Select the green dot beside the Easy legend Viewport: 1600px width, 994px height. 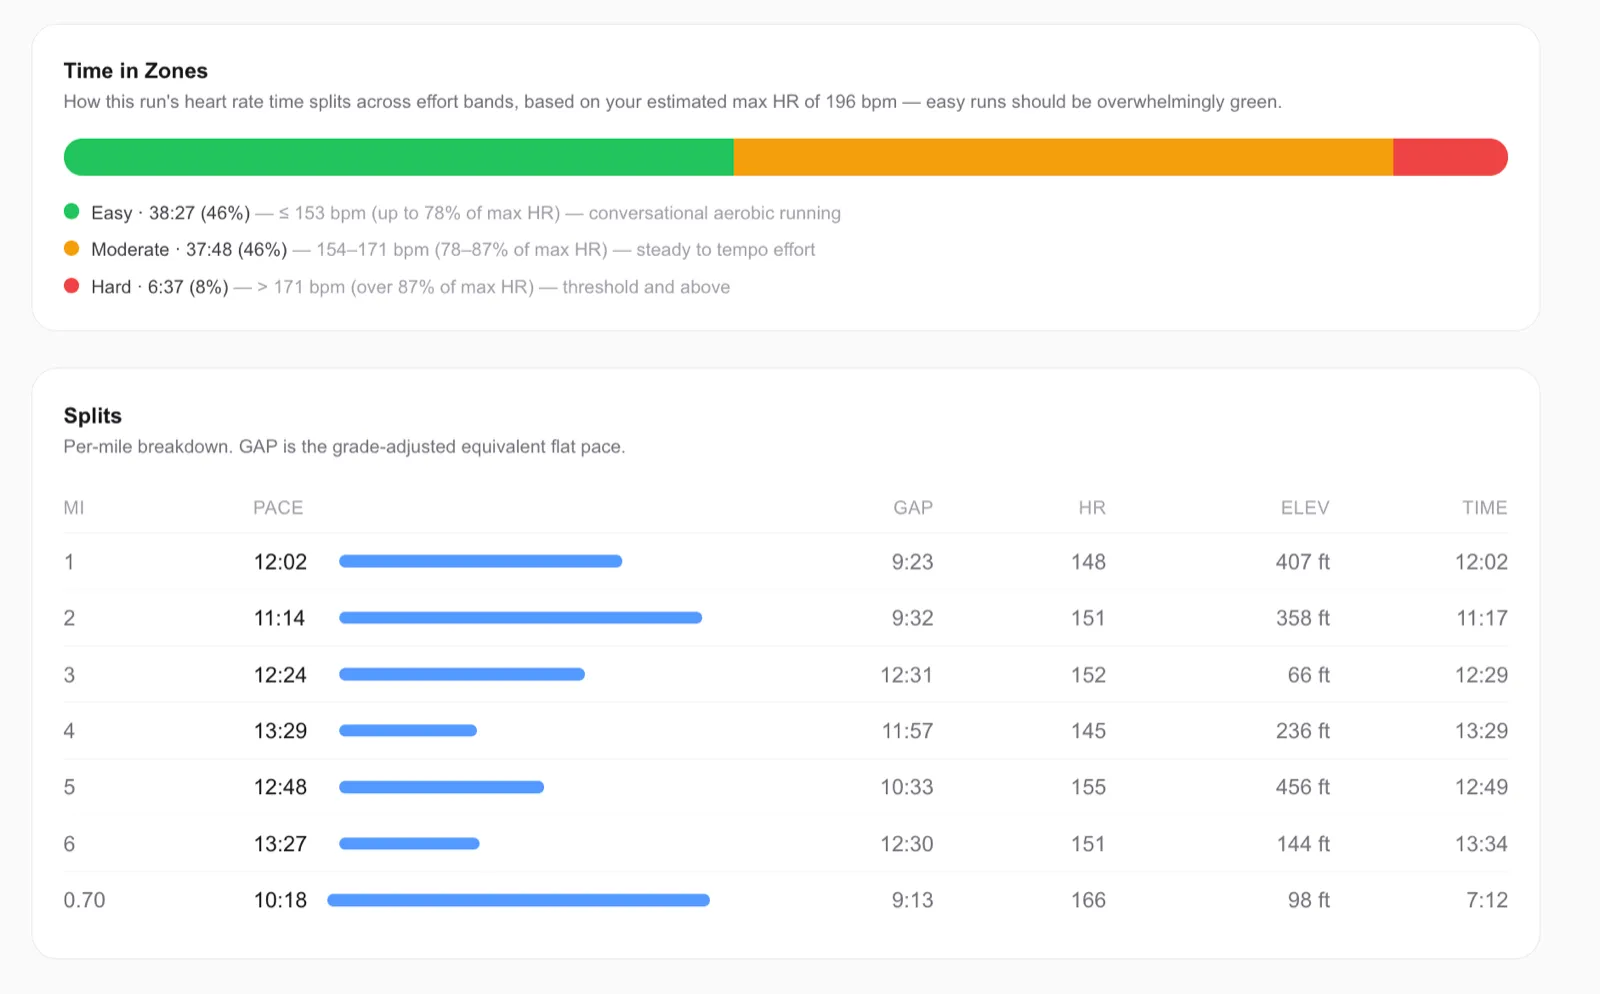(72, 211)
